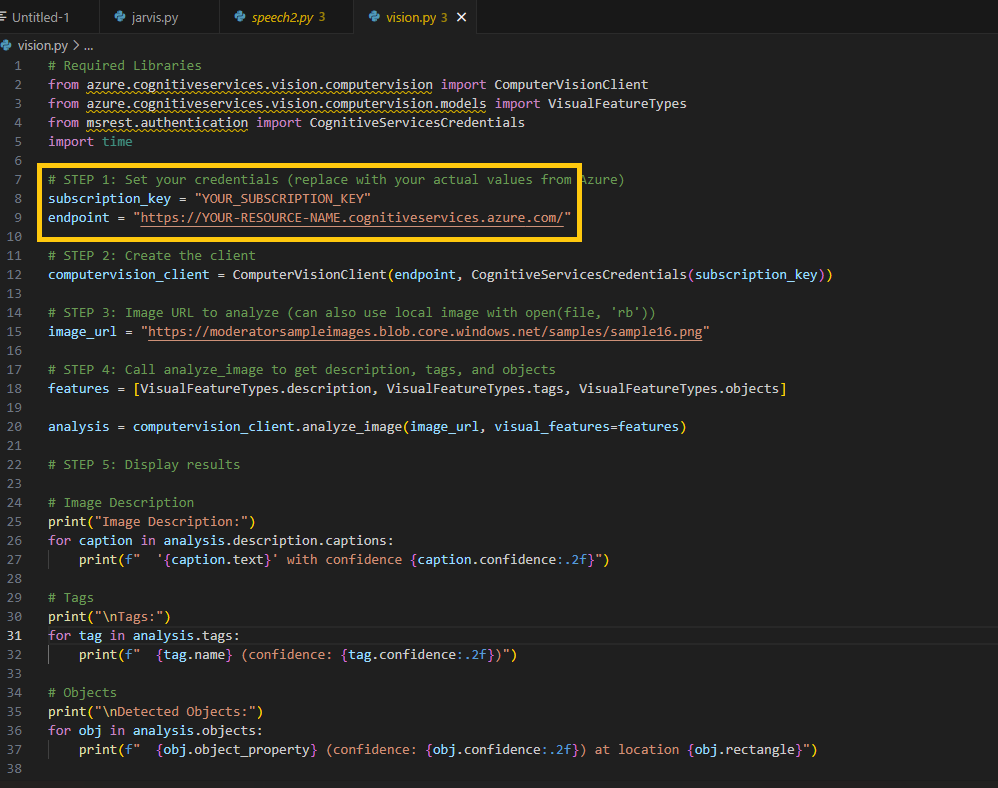Click the features variable on line 18
The image size is (998, 788).
tap(79, 389)
